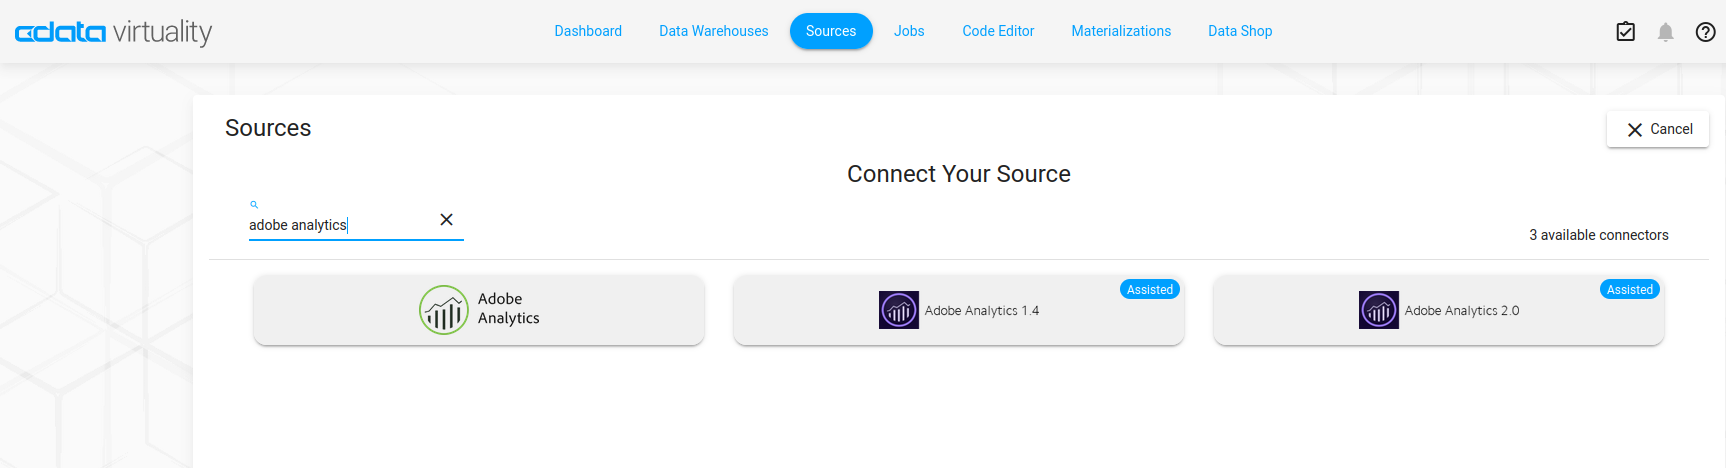The width and height of the screenshot is (1726, 468).
Task: Open help with the question mark icon
Action: click(1706, 32)
